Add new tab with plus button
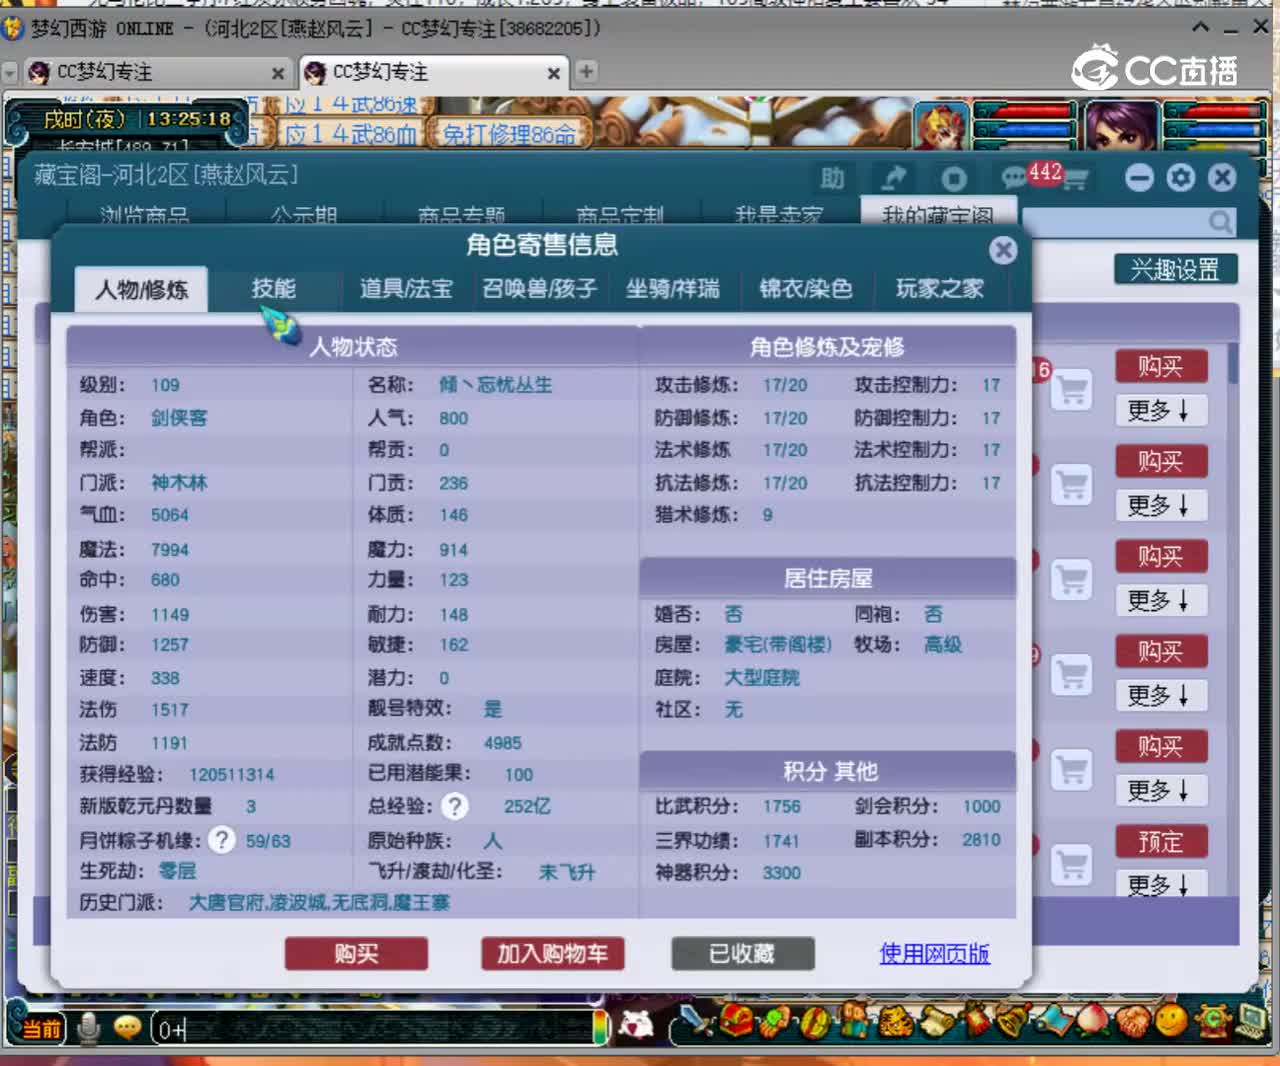The width and height of the screenshot is (1280, 1066). (x=586, y=71)
